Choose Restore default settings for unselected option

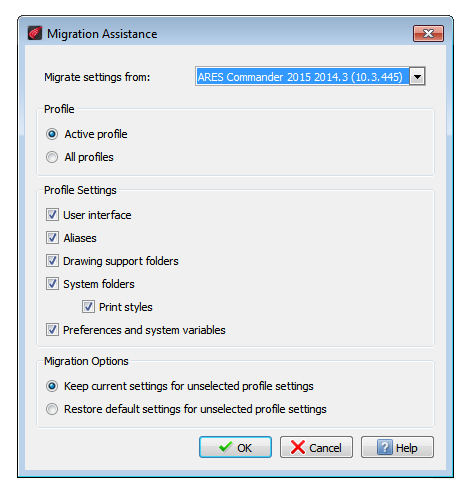click(x=52, y=409)
